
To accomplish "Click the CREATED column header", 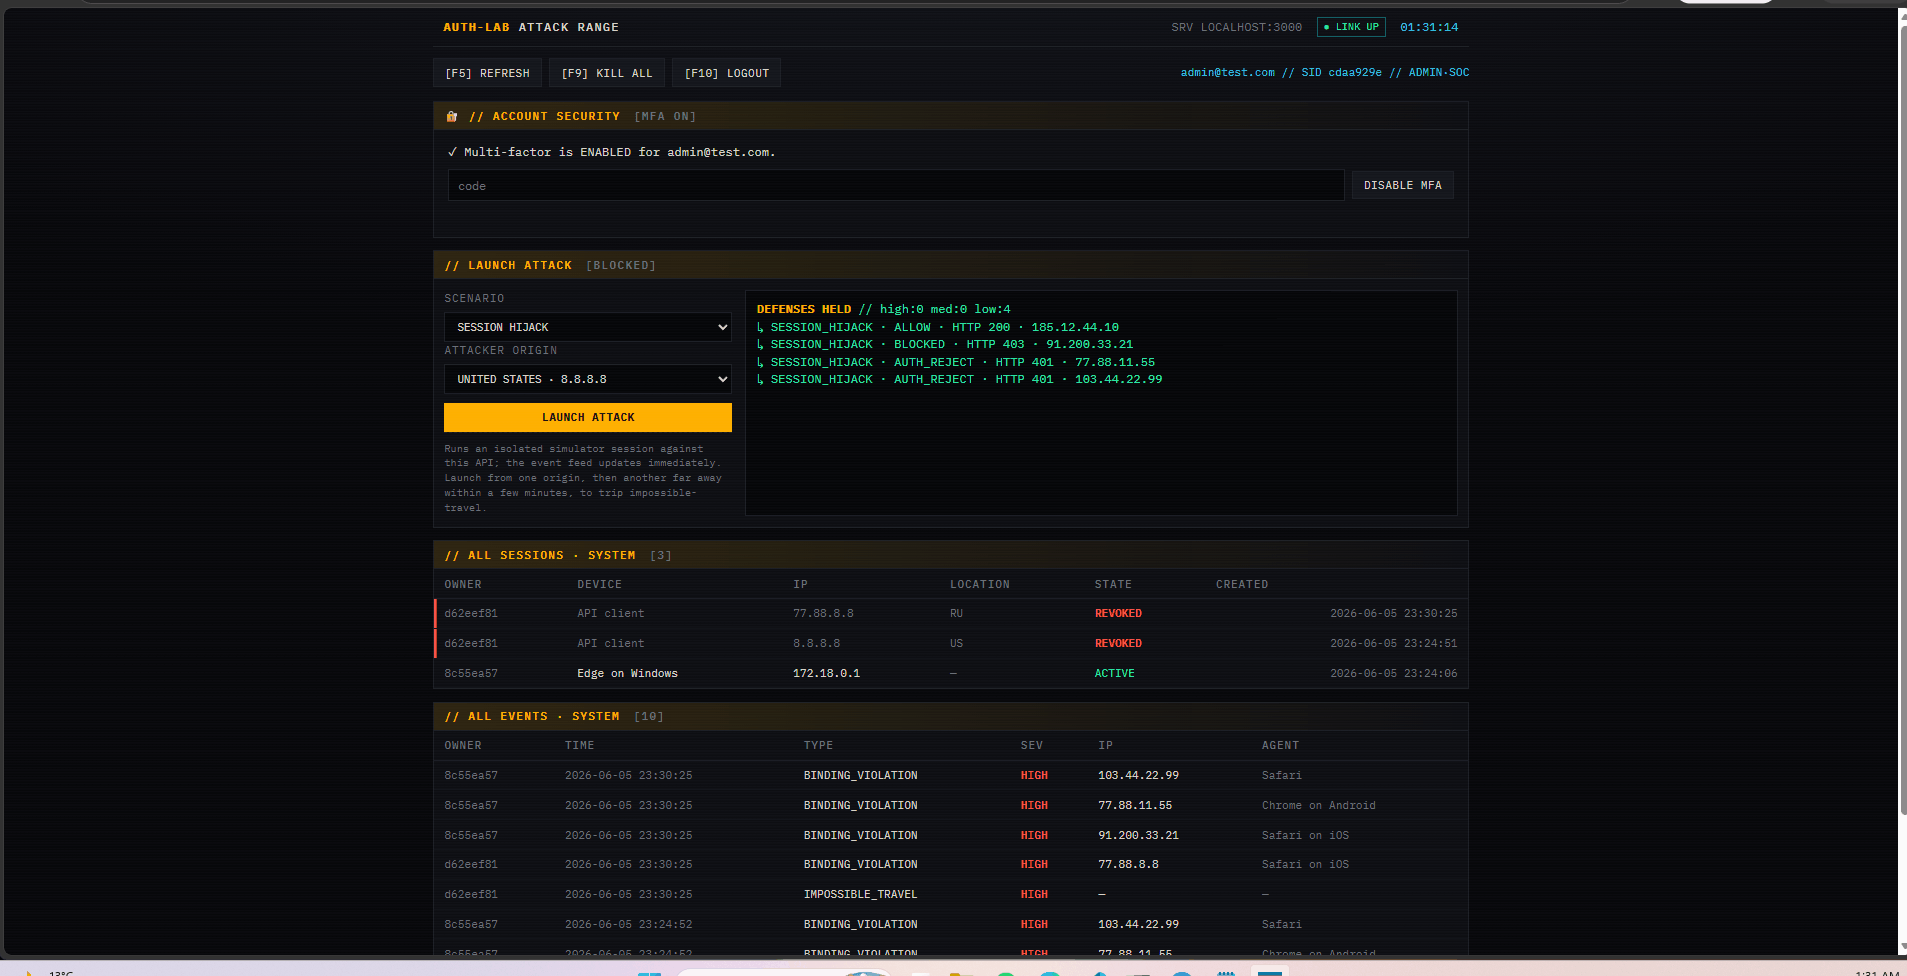I will (1242, 584).
